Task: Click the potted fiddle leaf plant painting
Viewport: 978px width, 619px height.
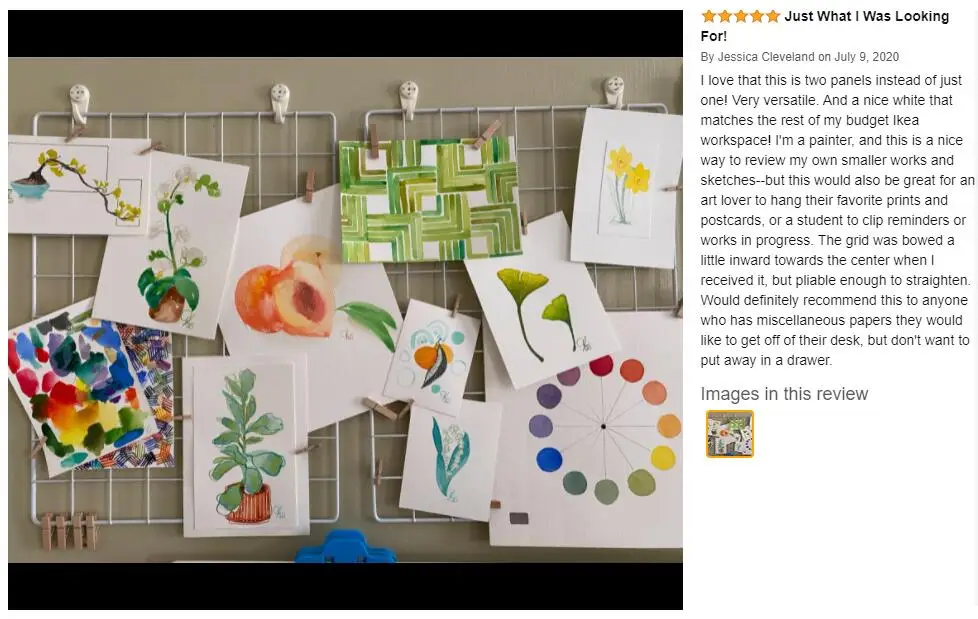Action: pos(246,446)
